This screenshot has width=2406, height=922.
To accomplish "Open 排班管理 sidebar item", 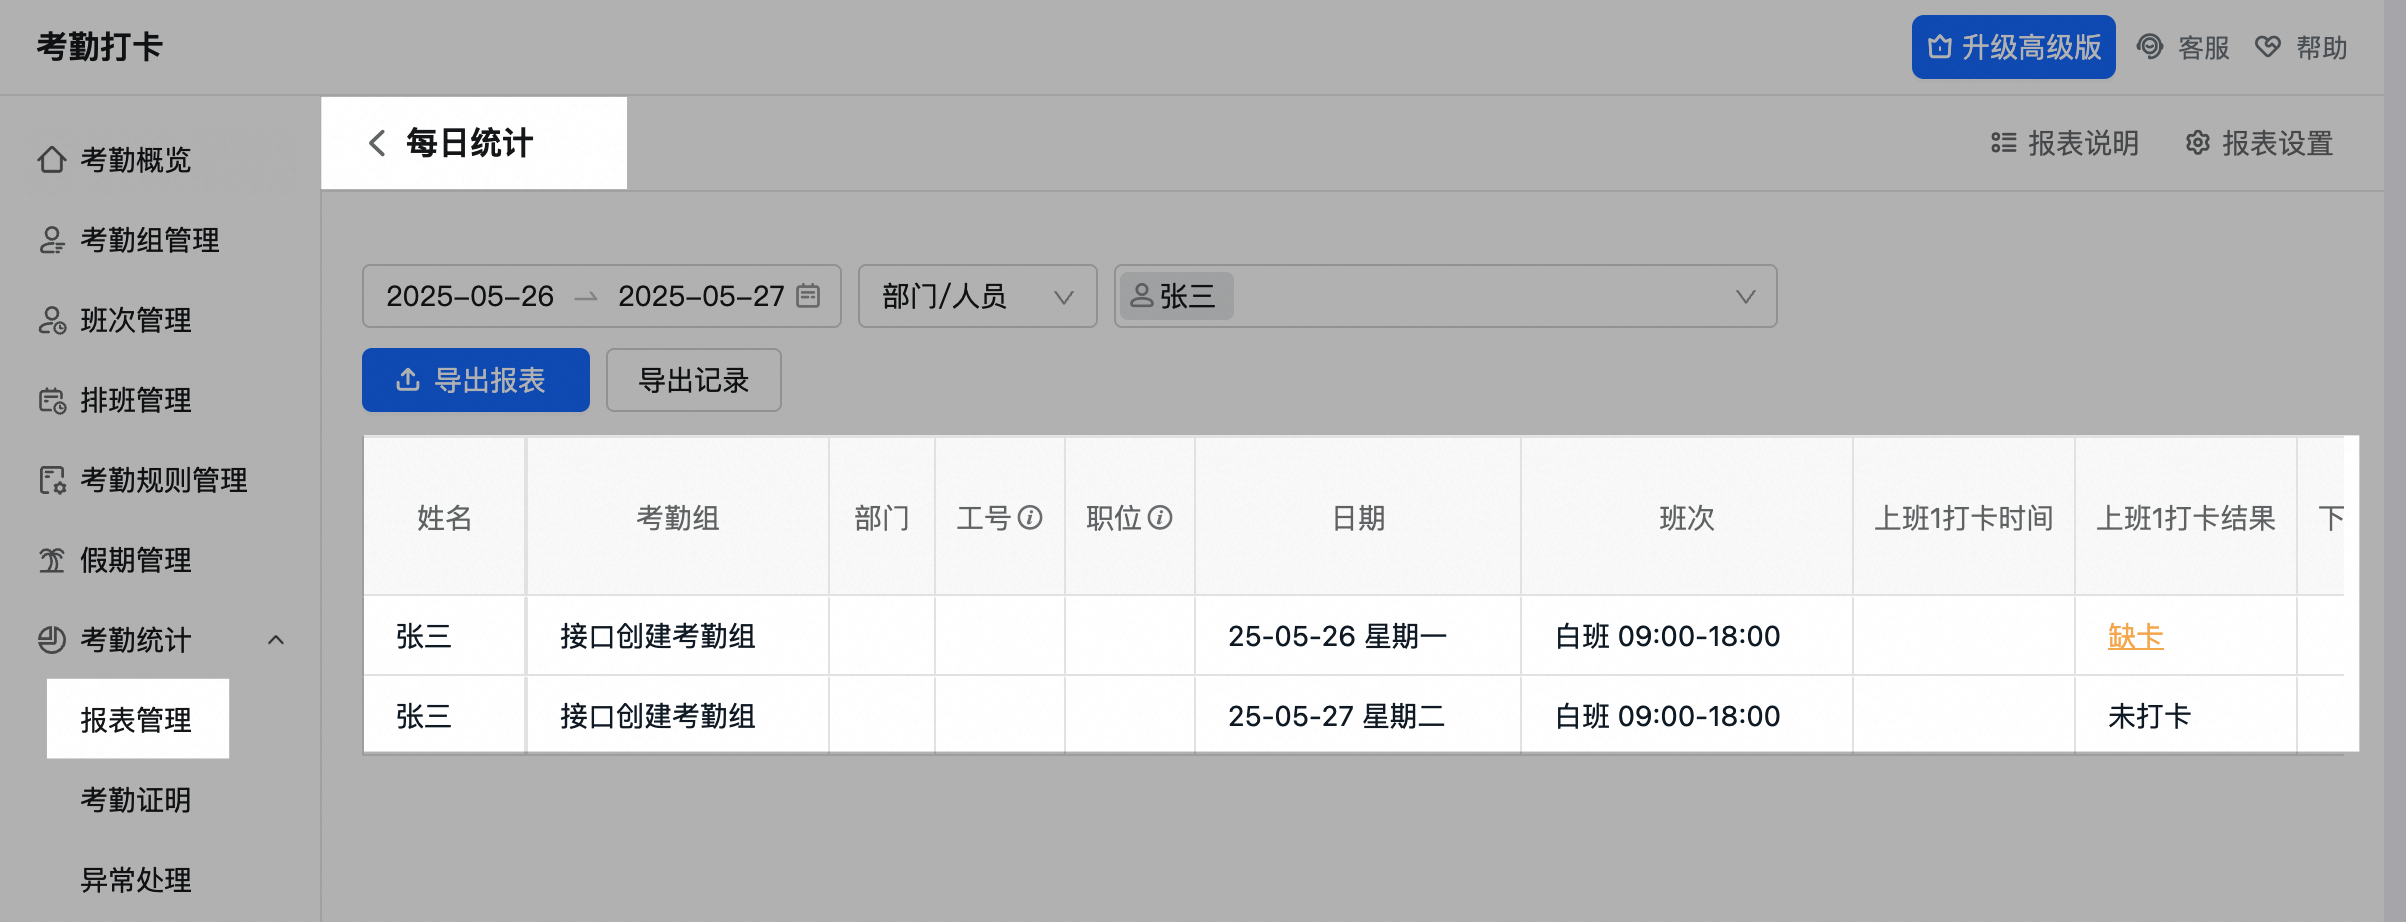I will (x=135, y=400).
